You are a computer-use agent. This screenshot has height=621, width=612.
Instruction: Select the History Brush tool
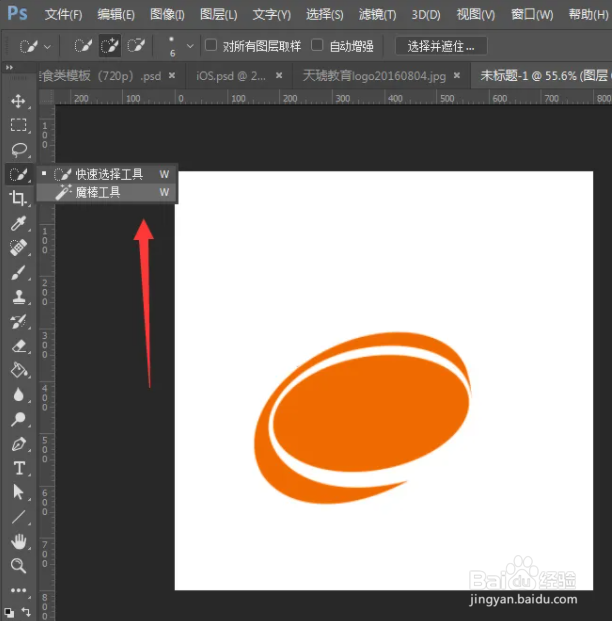point(18,322)
